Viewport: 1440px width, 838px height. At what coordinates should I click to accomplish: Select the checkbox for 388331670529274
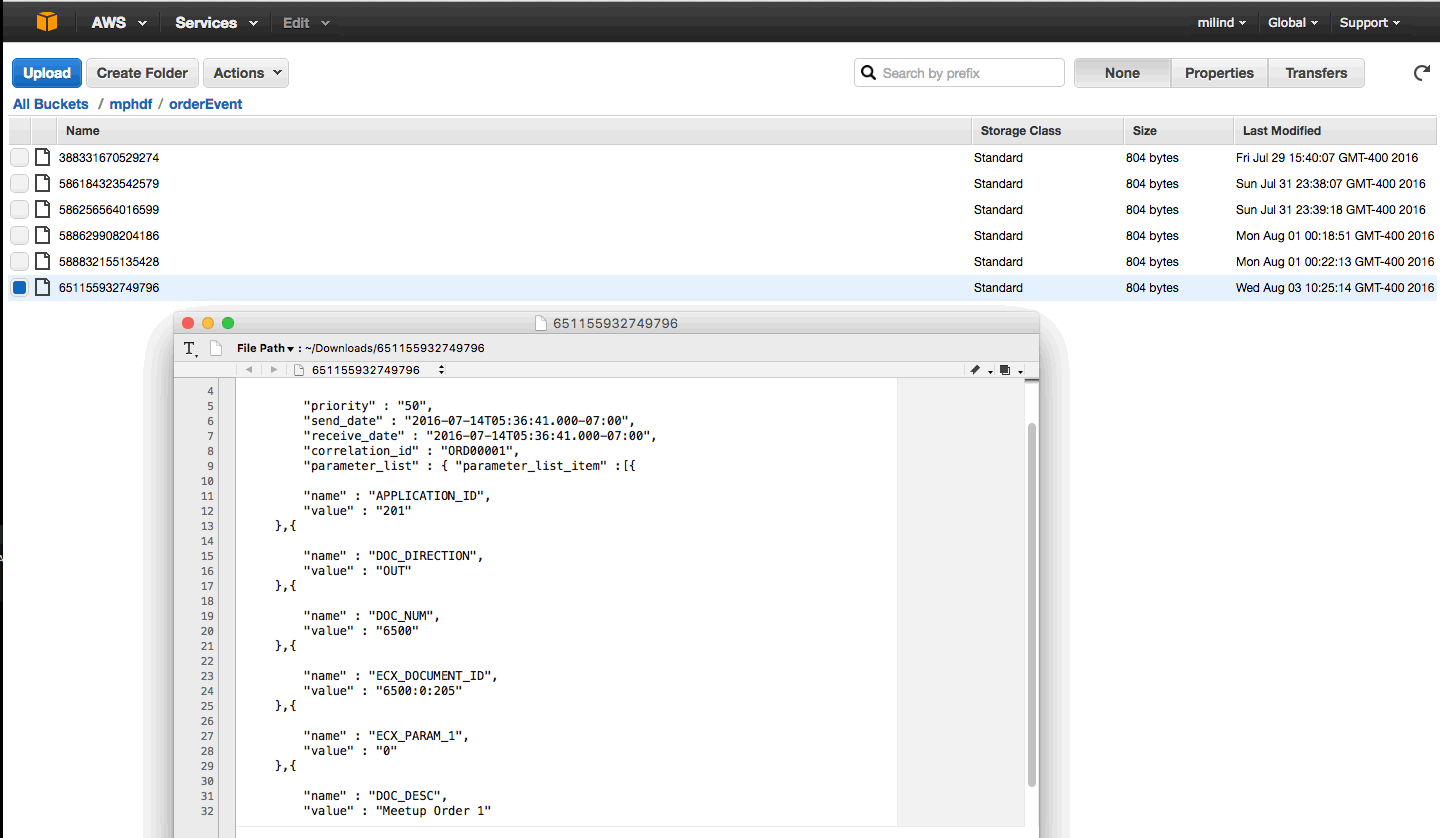pos(20,158)
